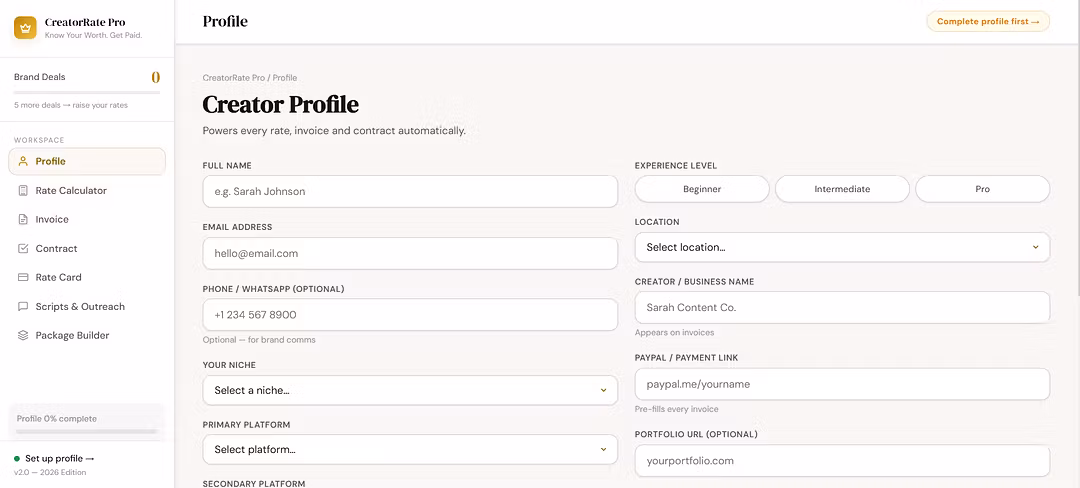1080x488 pixels.
Task: Click the CreatorRate Pro breadcrumb link
Action: (234, 78)
